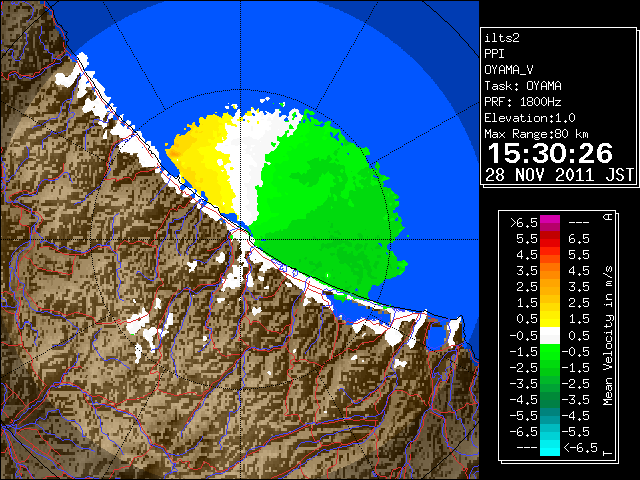Click the white zero-velocity echo between yellow and green
The image size is (640, 480).
(247, 163)
